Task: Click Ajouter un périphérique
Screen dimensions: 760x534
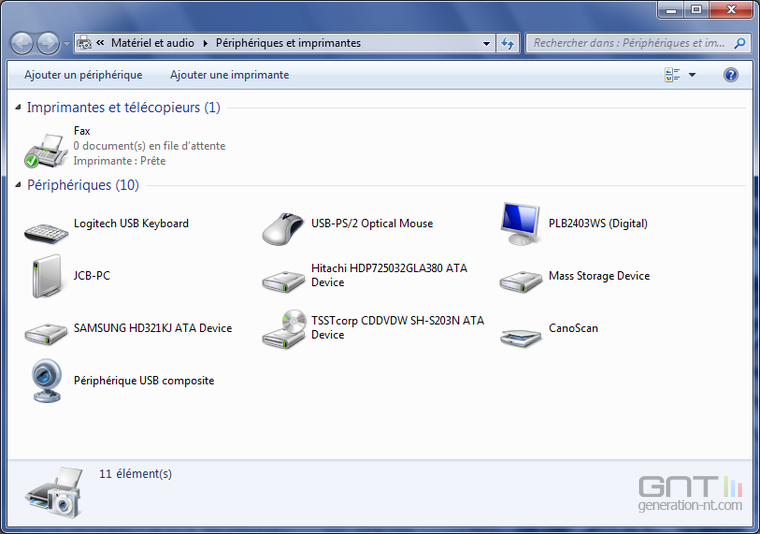Action: click(83, 75)
